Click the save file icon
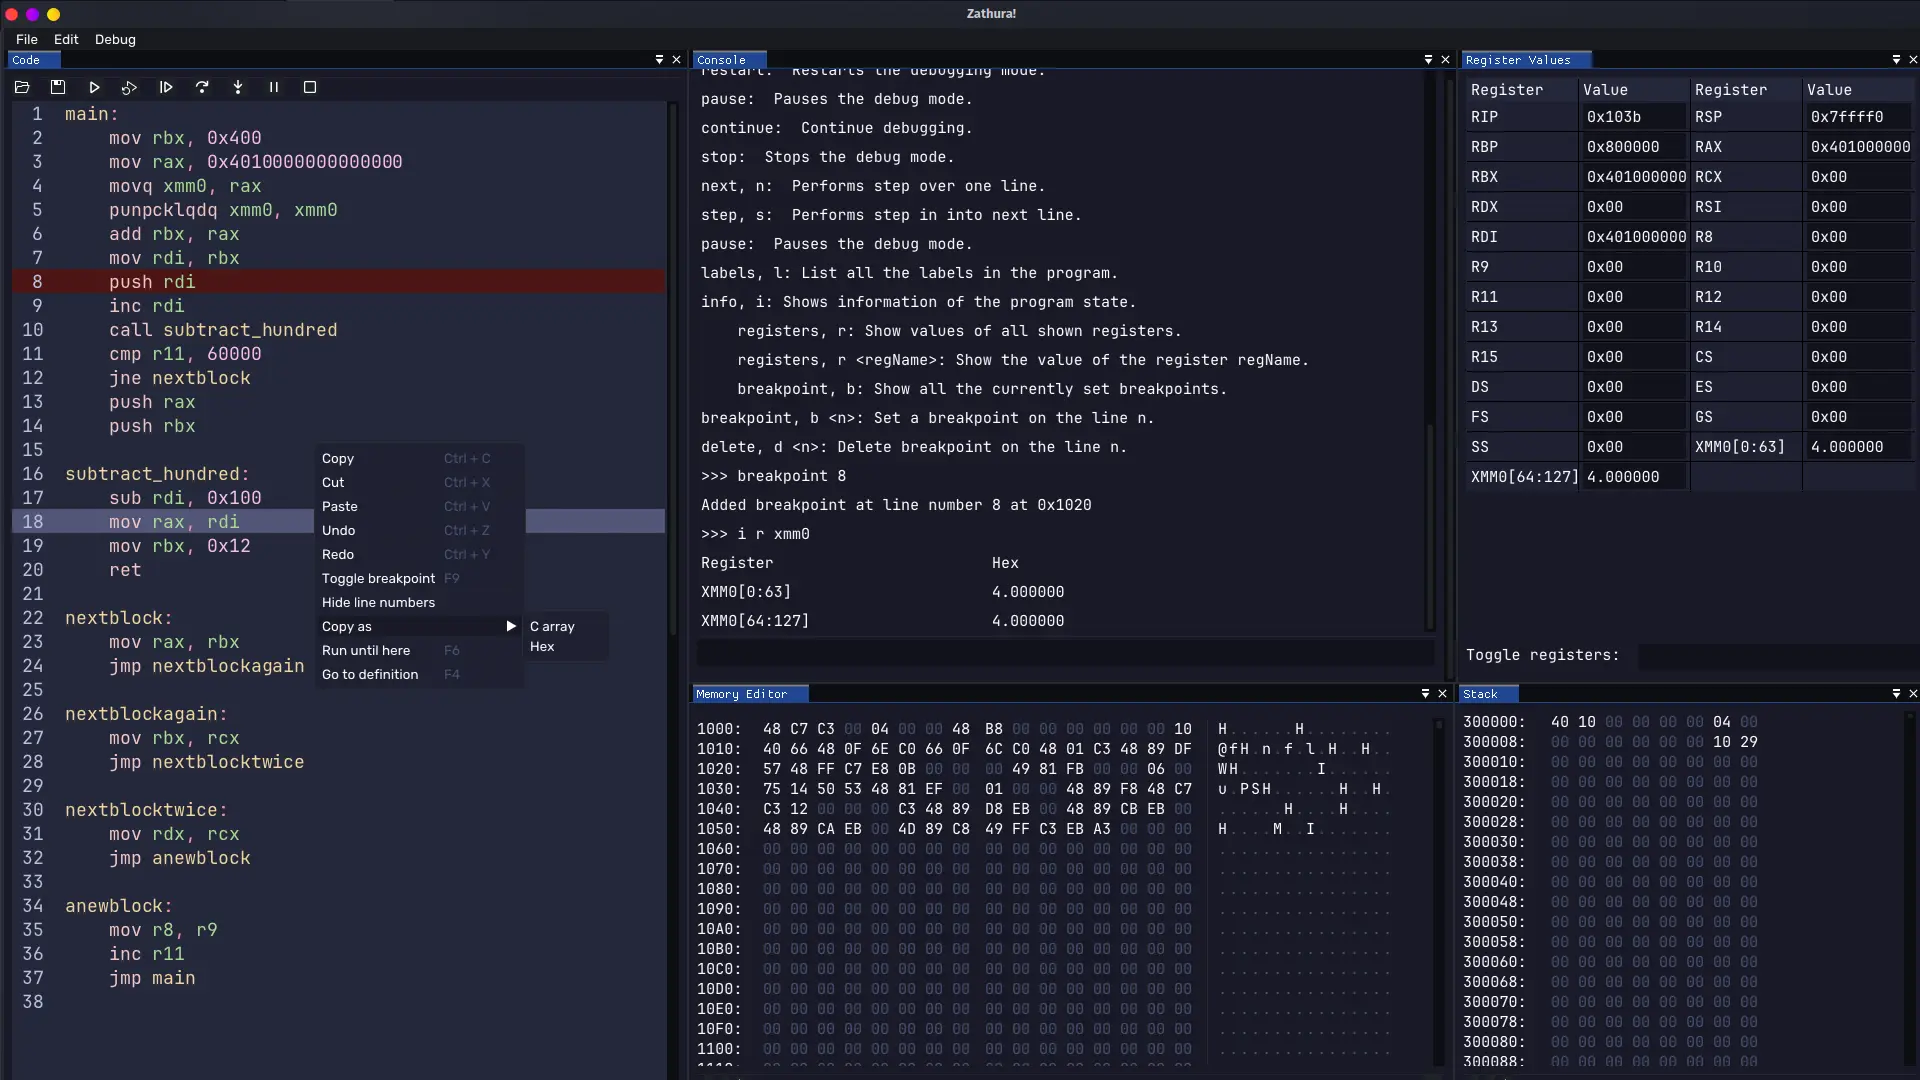Screen dimensions: 1920x1080 pyautogui.click(x=58, y=88)
